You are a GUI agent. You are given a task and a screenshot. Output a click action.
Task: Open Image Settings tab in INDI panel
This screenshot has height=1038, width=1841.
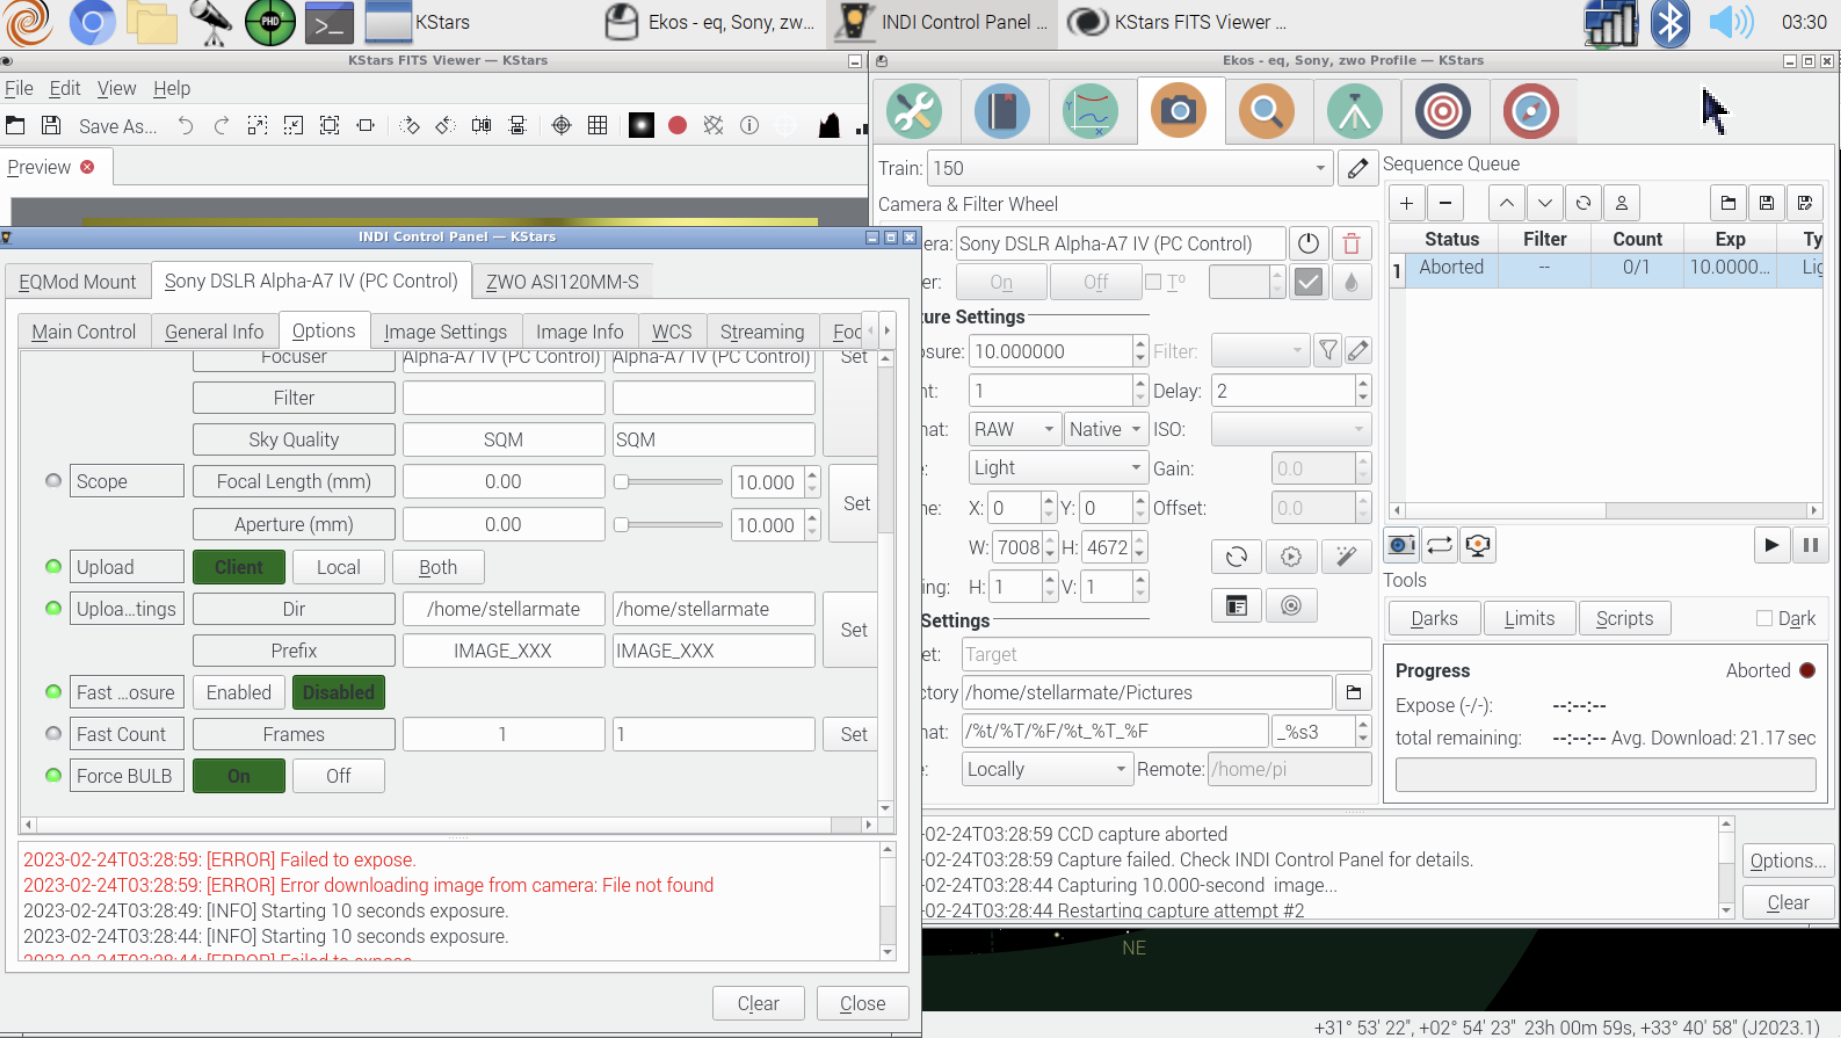pyautogui.click(x=445, y=331)
